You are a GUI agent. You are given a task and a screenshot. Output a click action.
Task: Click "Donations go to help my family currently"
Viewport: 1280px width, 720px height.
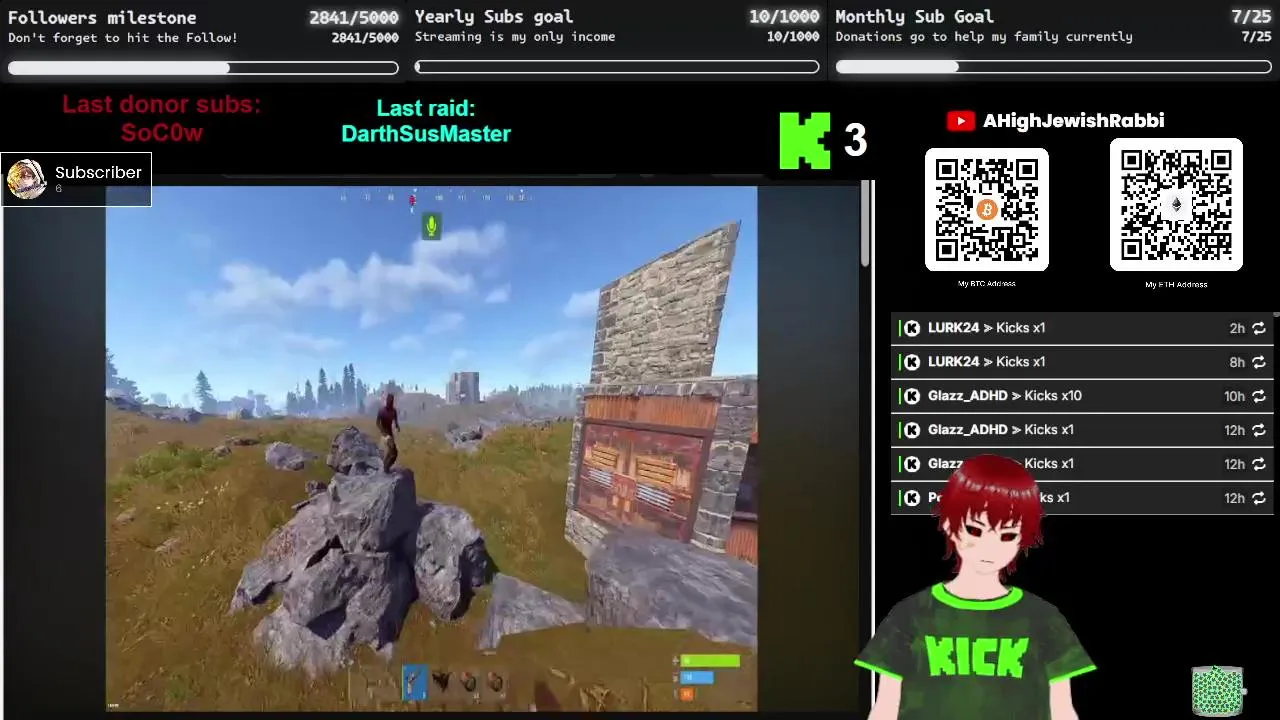[984, 36]
